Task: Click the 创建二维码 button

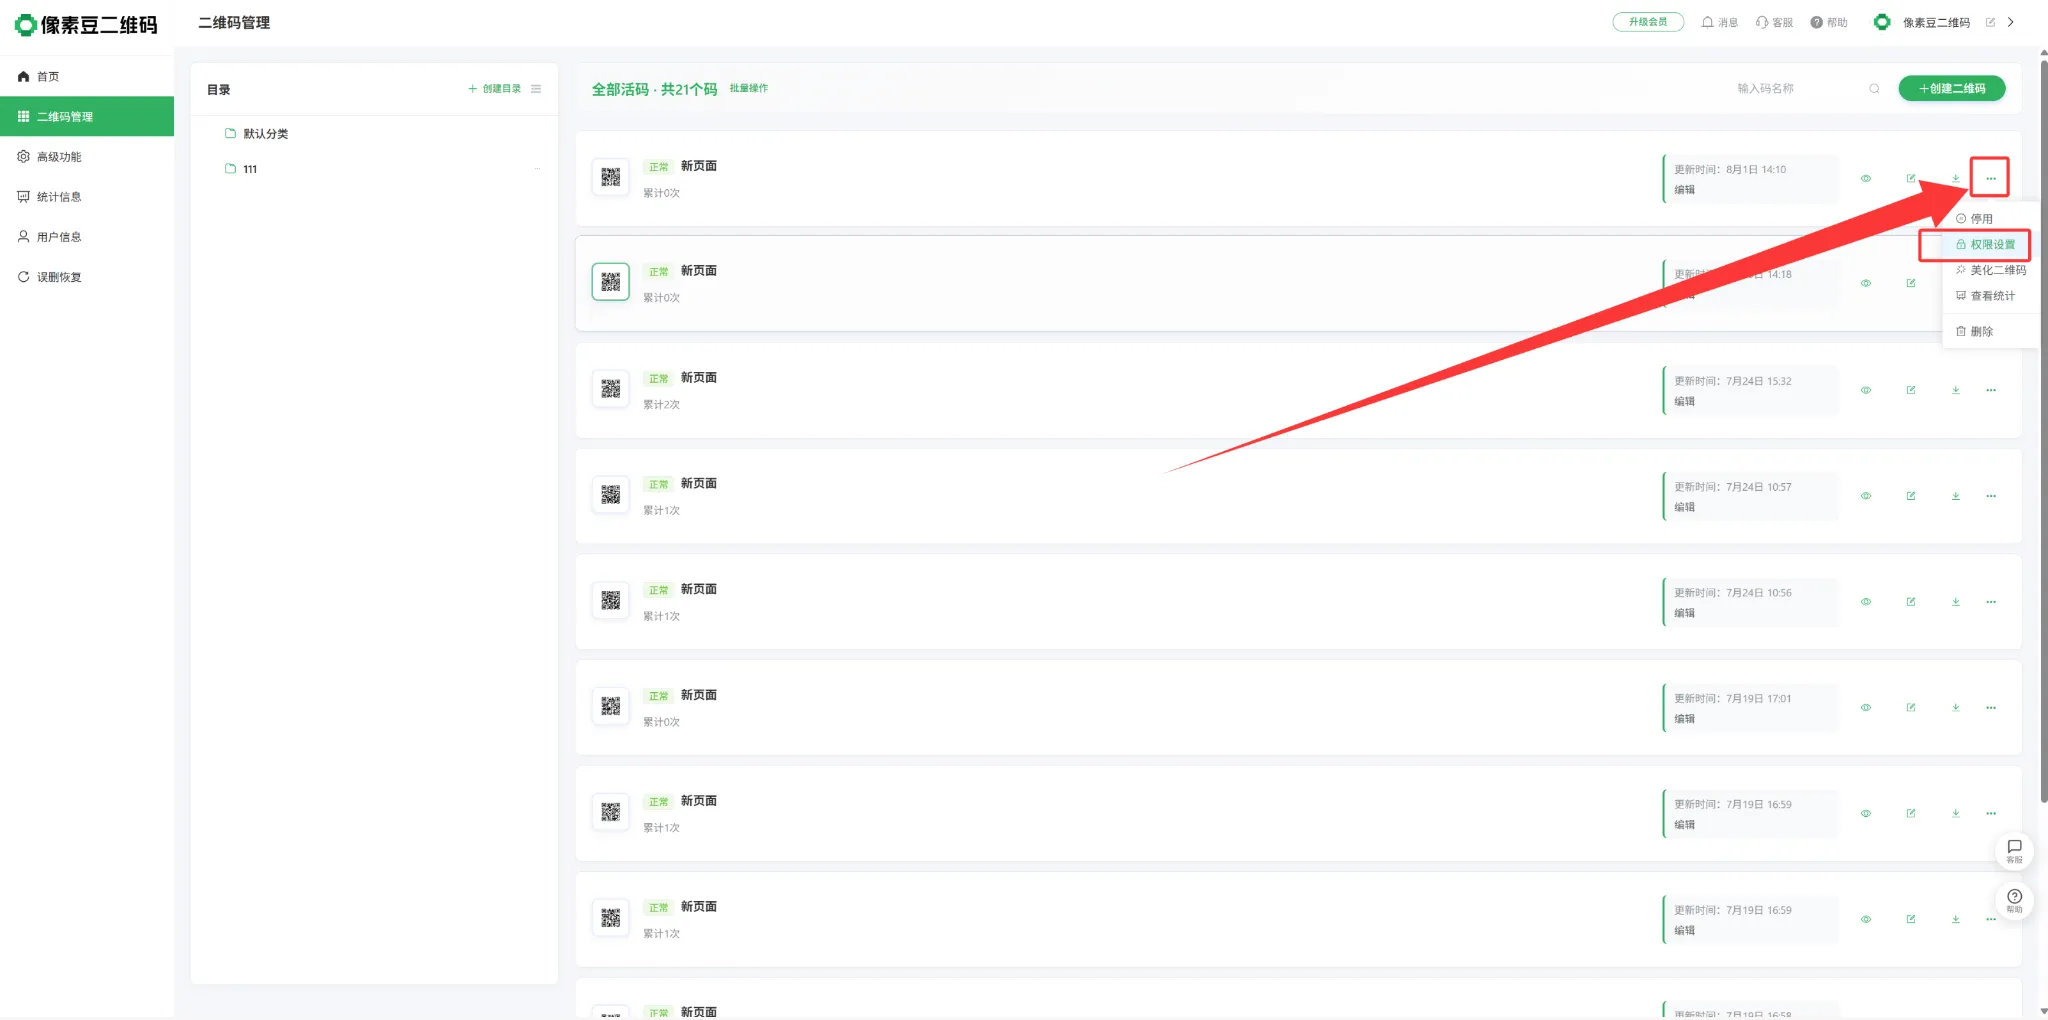Action: pyautogui.click(x=1952, y=88)
